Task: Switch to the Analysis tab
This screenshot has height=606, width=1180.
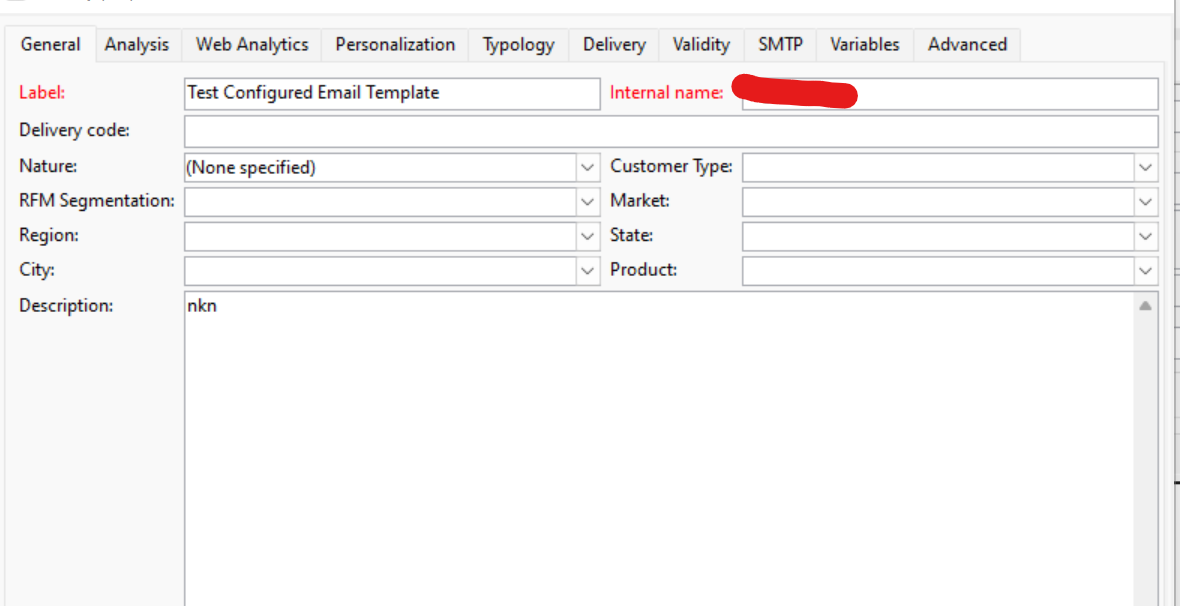Action: [137, 45]
